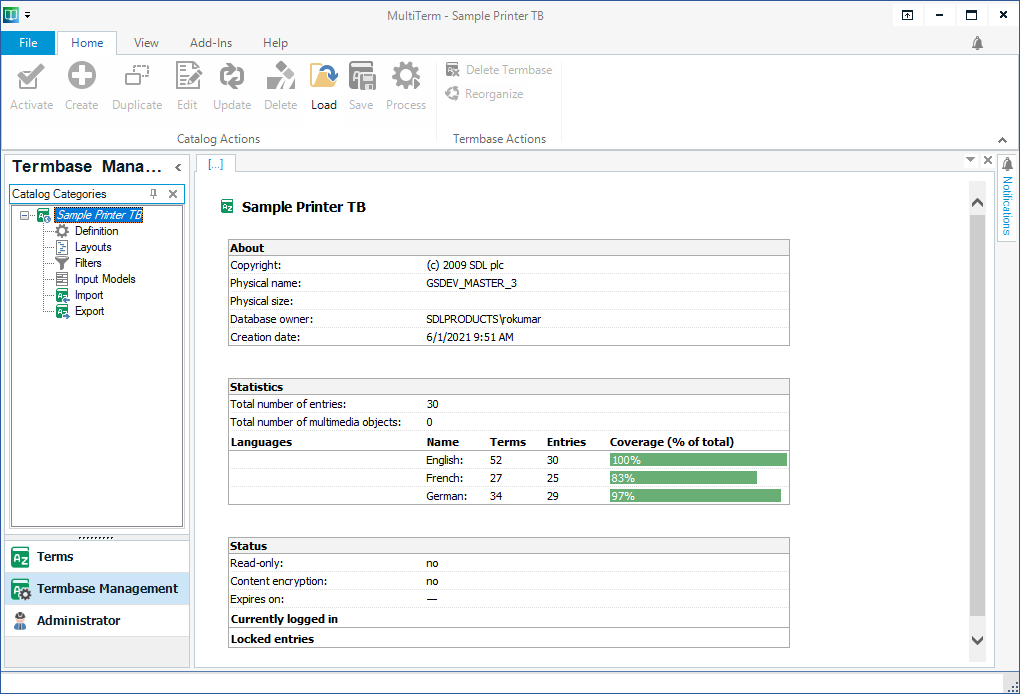
Task: Select the Definition tree item
Action: click(x=96, y=231)
